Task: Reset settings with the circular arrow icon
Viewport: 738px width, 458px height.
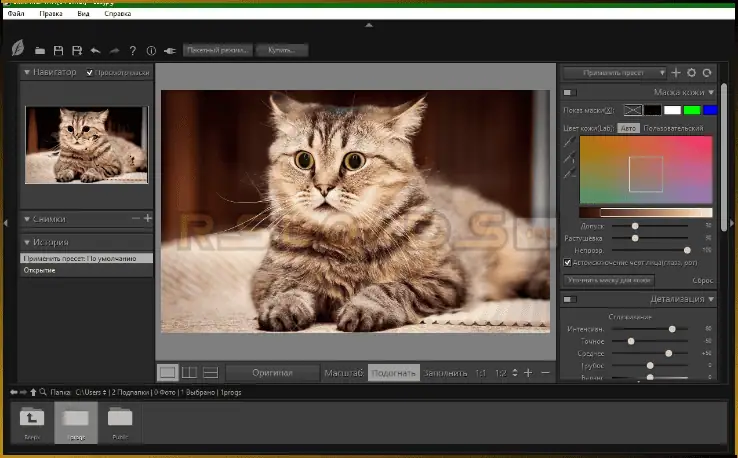Action: click(707, 72)
